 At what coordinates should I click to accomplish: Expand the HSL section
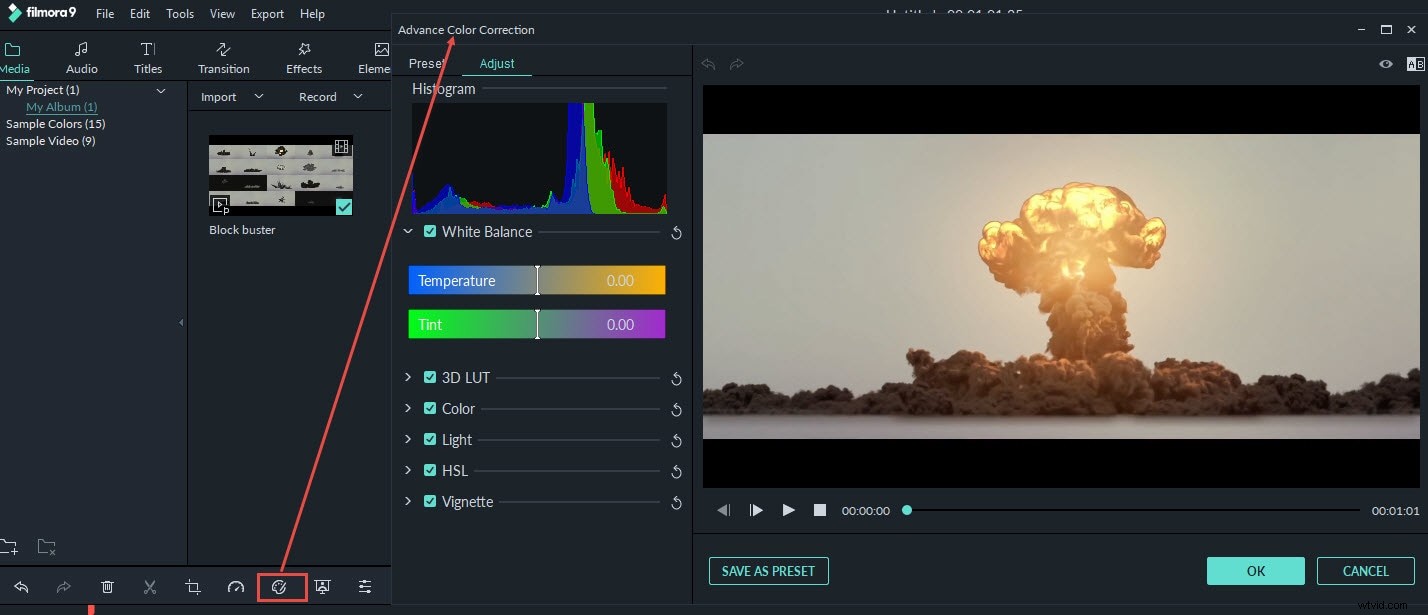pos(407,470)
